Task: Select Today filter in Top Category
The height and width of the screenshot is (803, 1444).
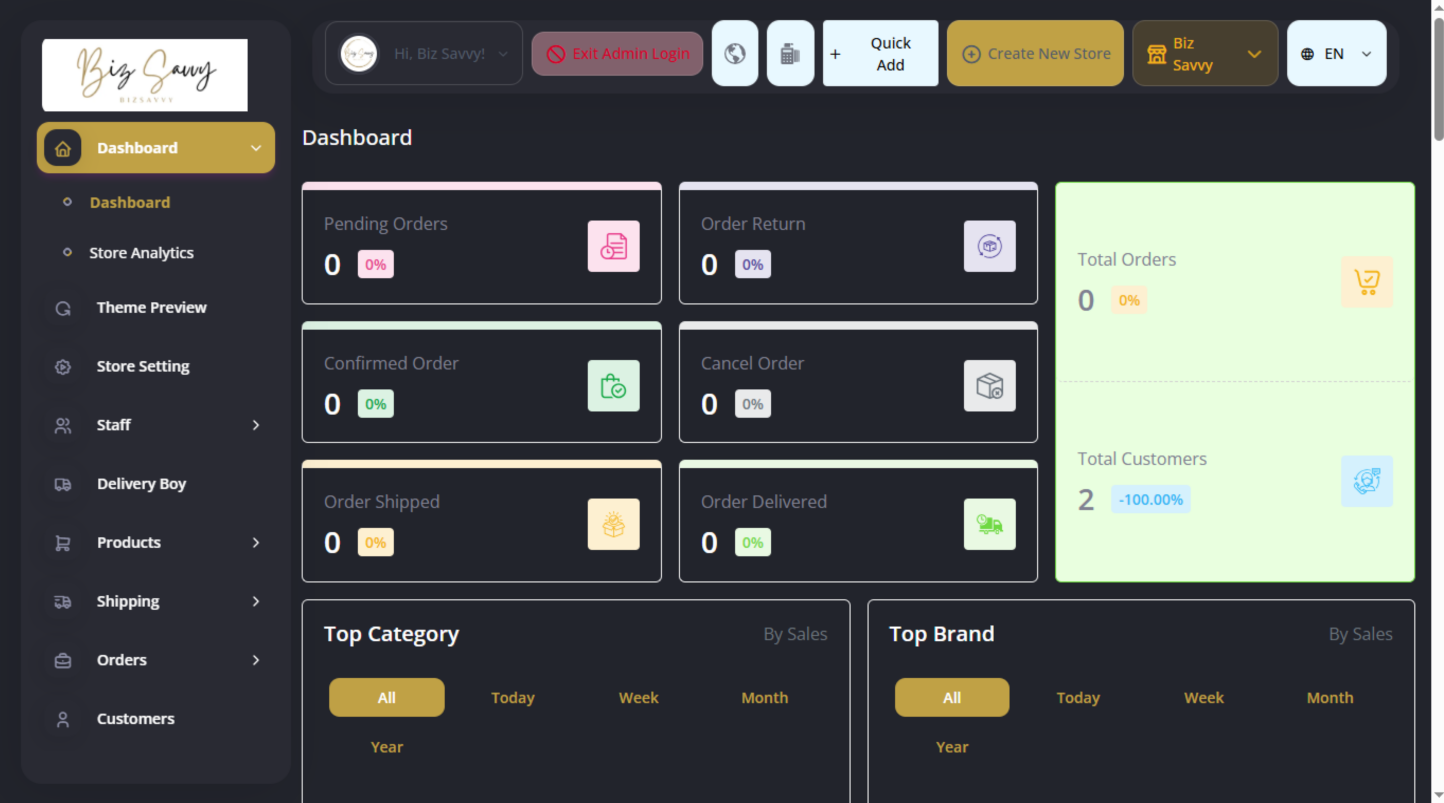Action: pyautogui.click(x=512, y=698)
